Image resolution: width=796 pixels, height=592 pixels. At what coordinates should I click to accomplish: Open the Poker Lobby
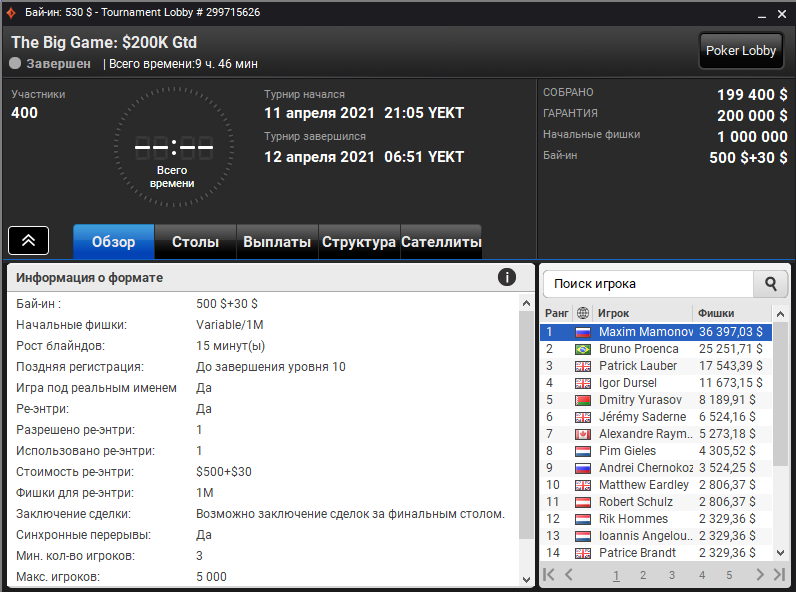[x=741, y=51]
